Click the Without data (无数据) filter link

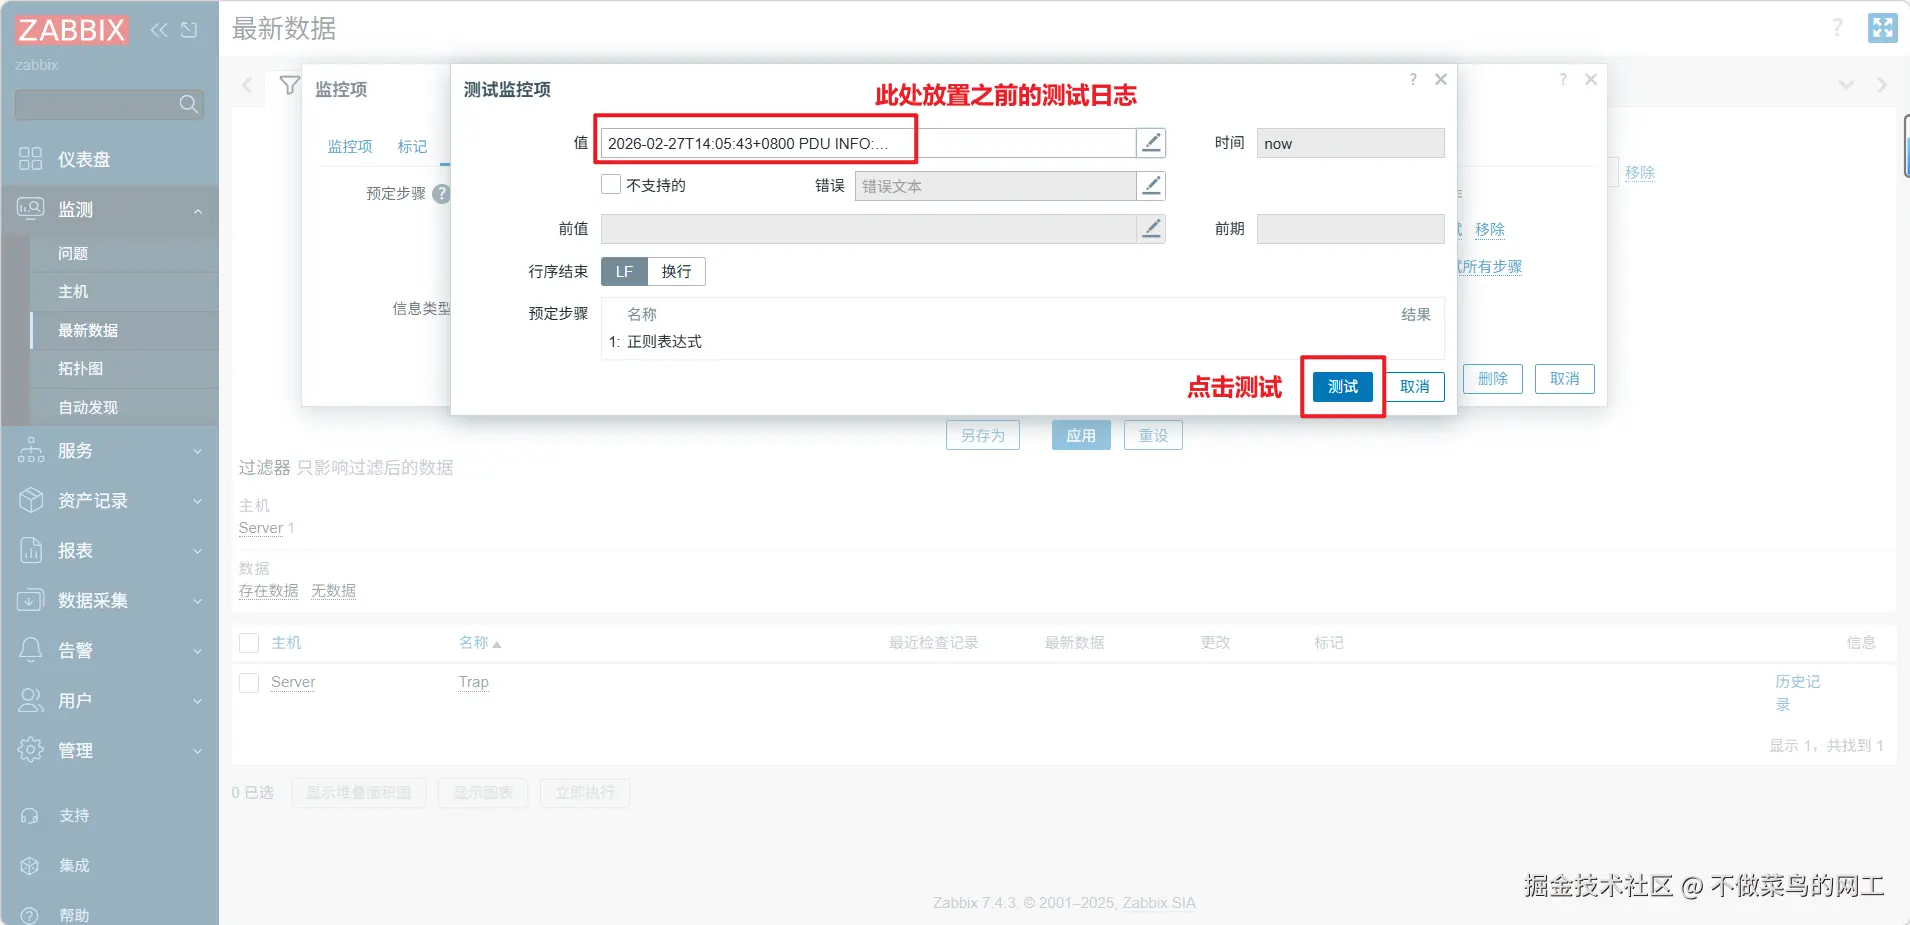333,591
